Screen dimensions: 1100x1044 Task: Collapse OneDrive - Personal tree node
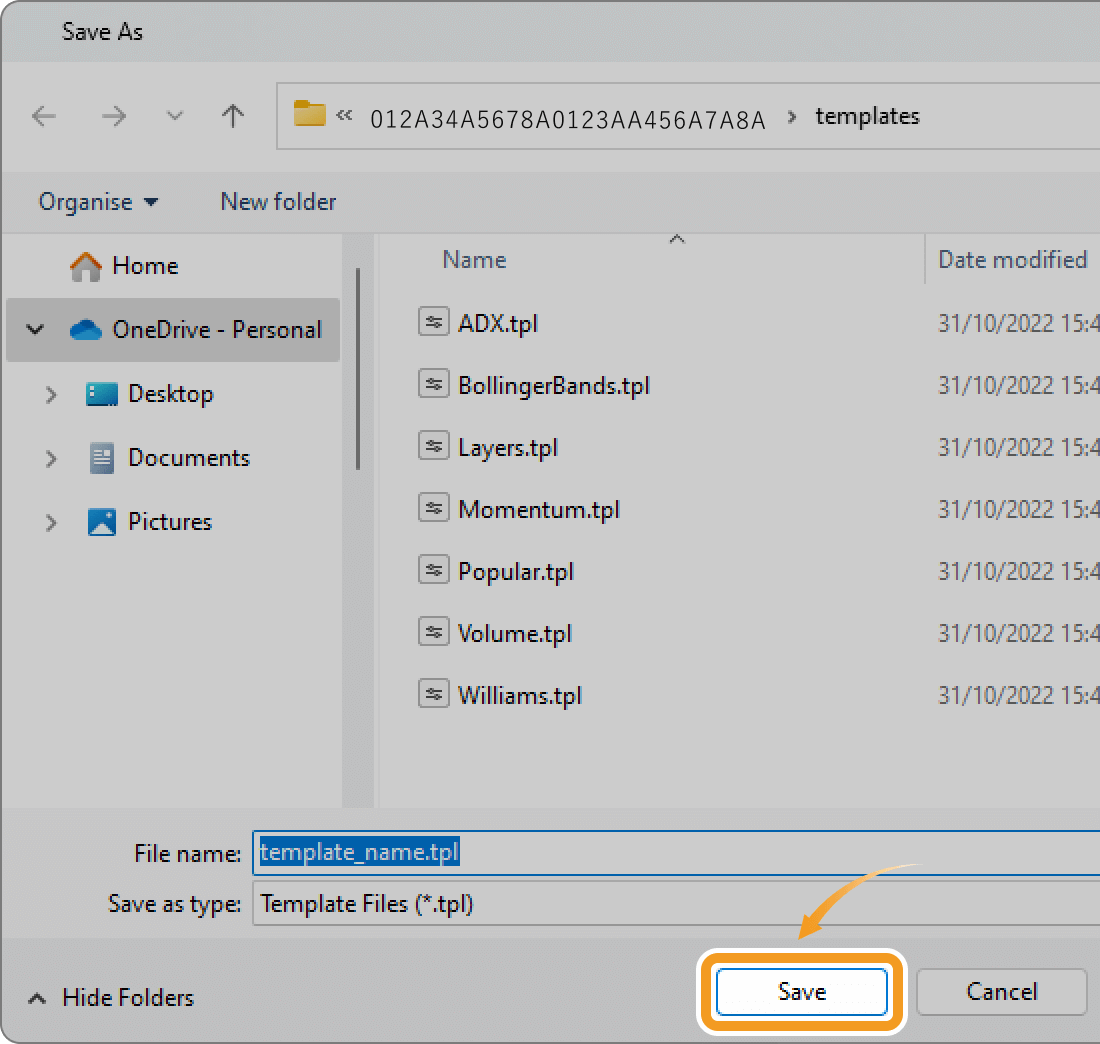[35, 329]
